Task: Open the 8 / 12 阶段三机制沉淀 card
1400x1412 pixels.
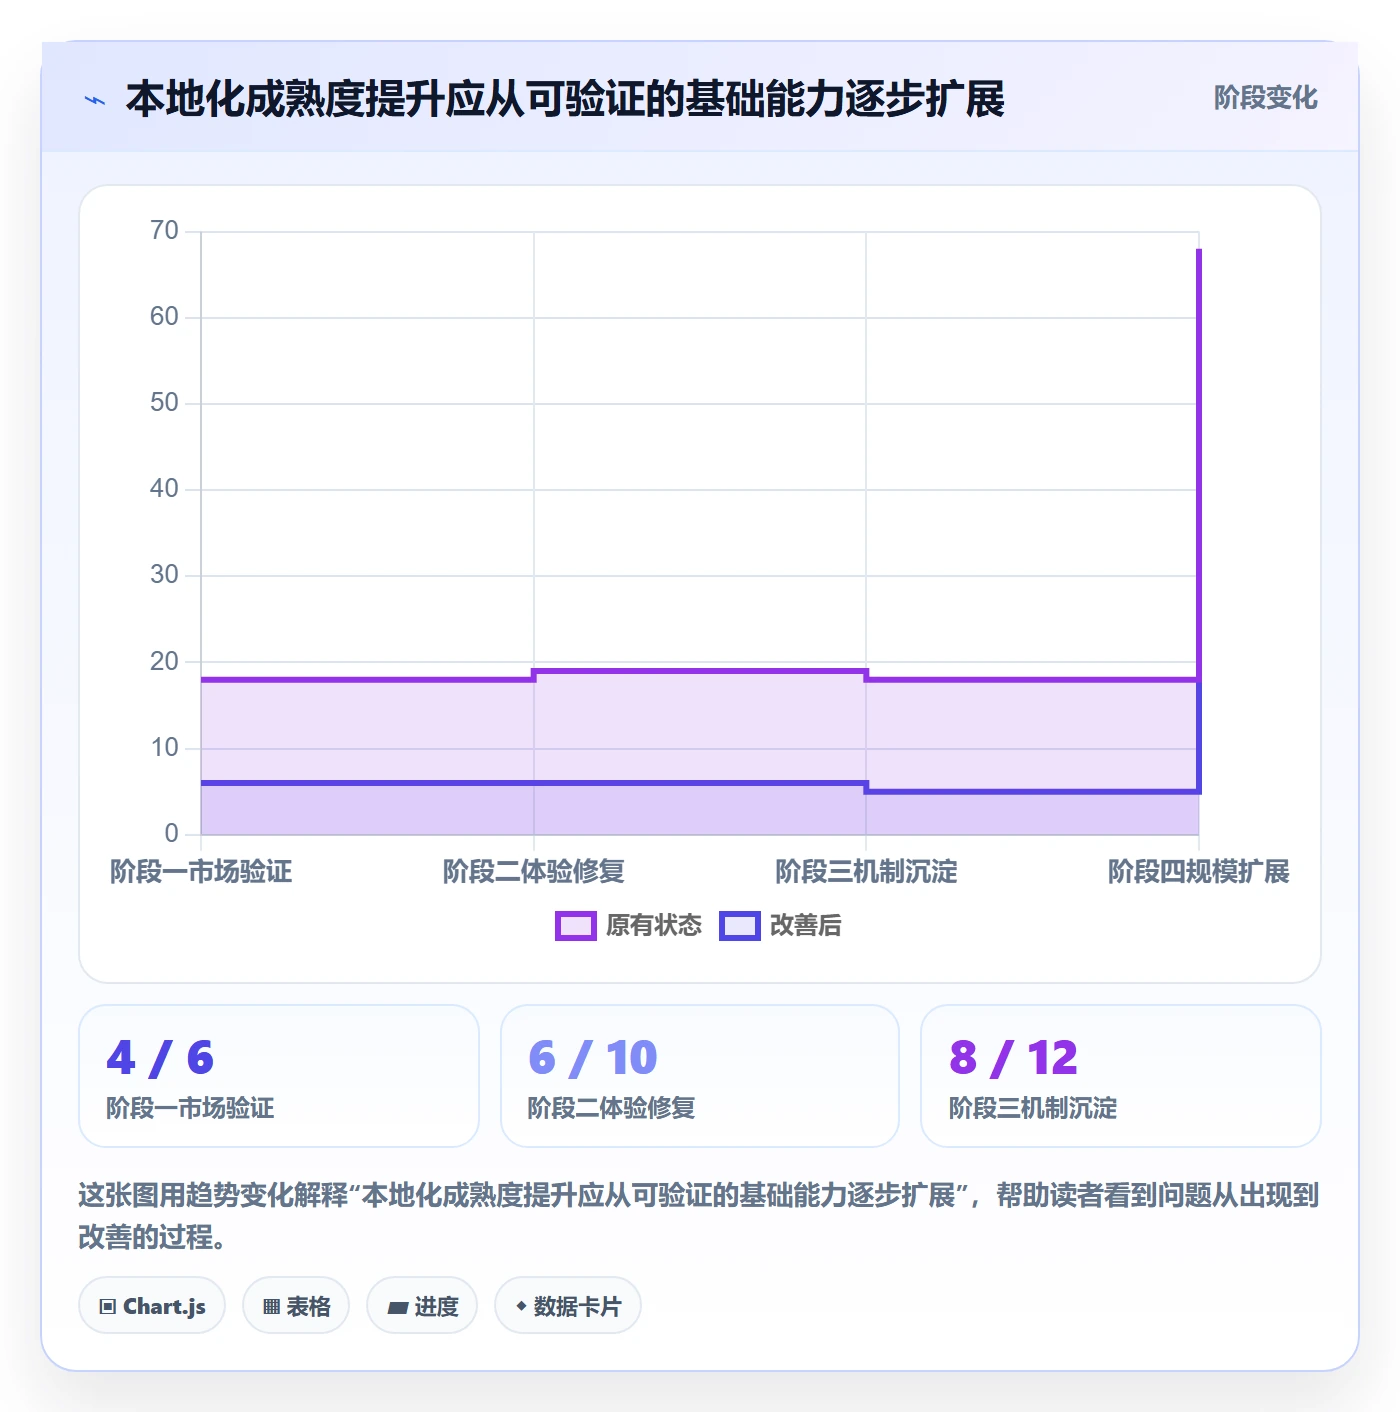Action: tap(1121, 1076)
